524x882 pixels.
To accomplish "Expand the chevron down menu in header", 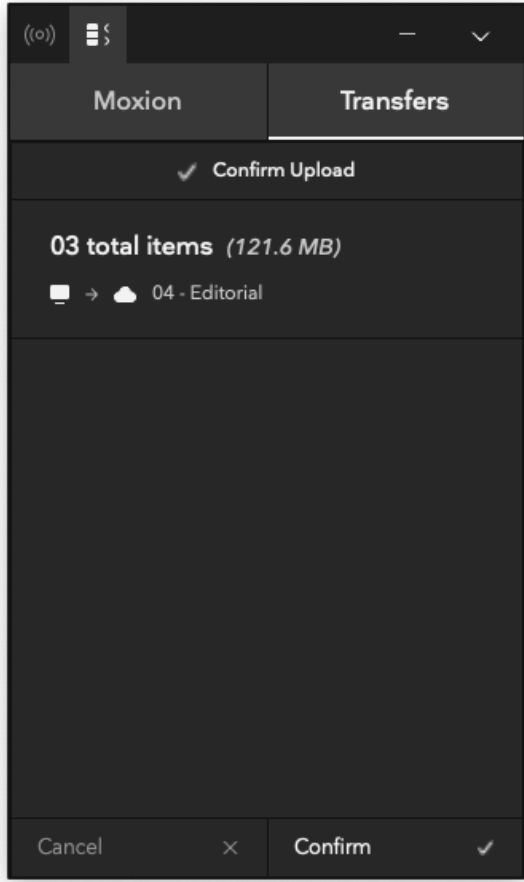I will click(x=480, y=37).
